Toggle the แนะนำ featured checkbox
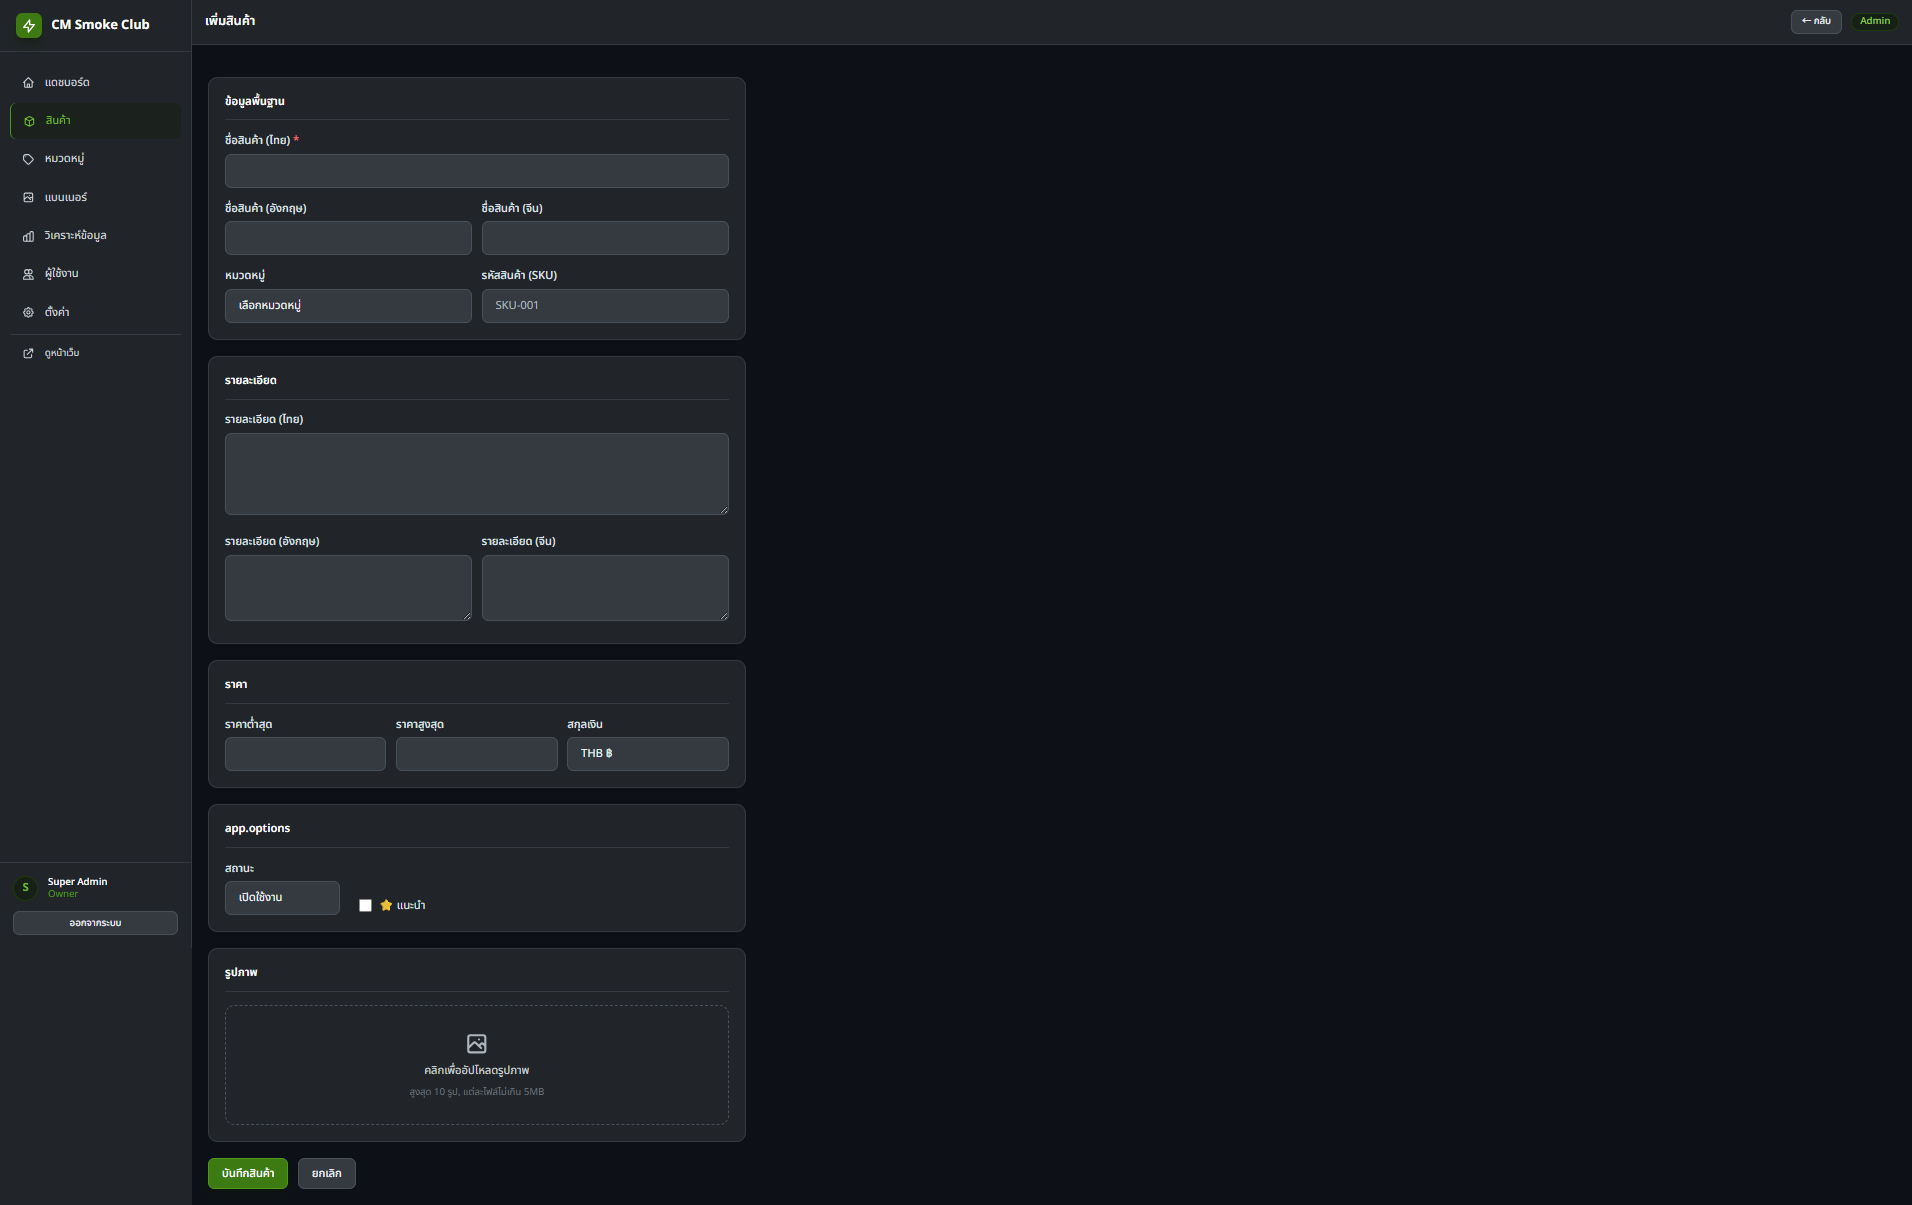This screenshot has width=1912, height=1205. (365, 905)
